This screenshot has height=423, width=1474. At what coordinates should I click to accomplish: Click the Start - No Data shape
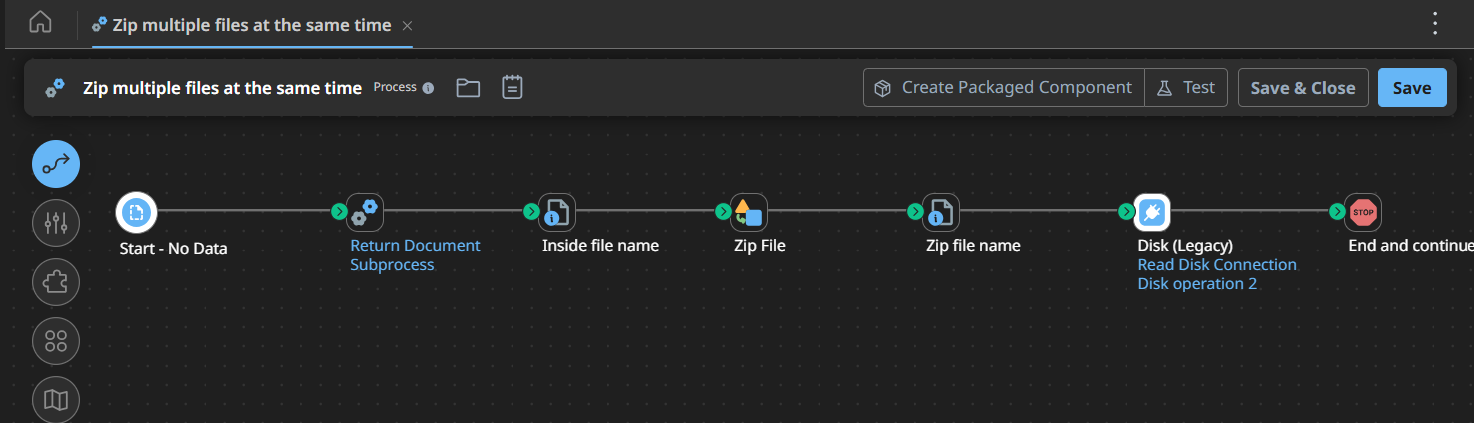point(136,212)
